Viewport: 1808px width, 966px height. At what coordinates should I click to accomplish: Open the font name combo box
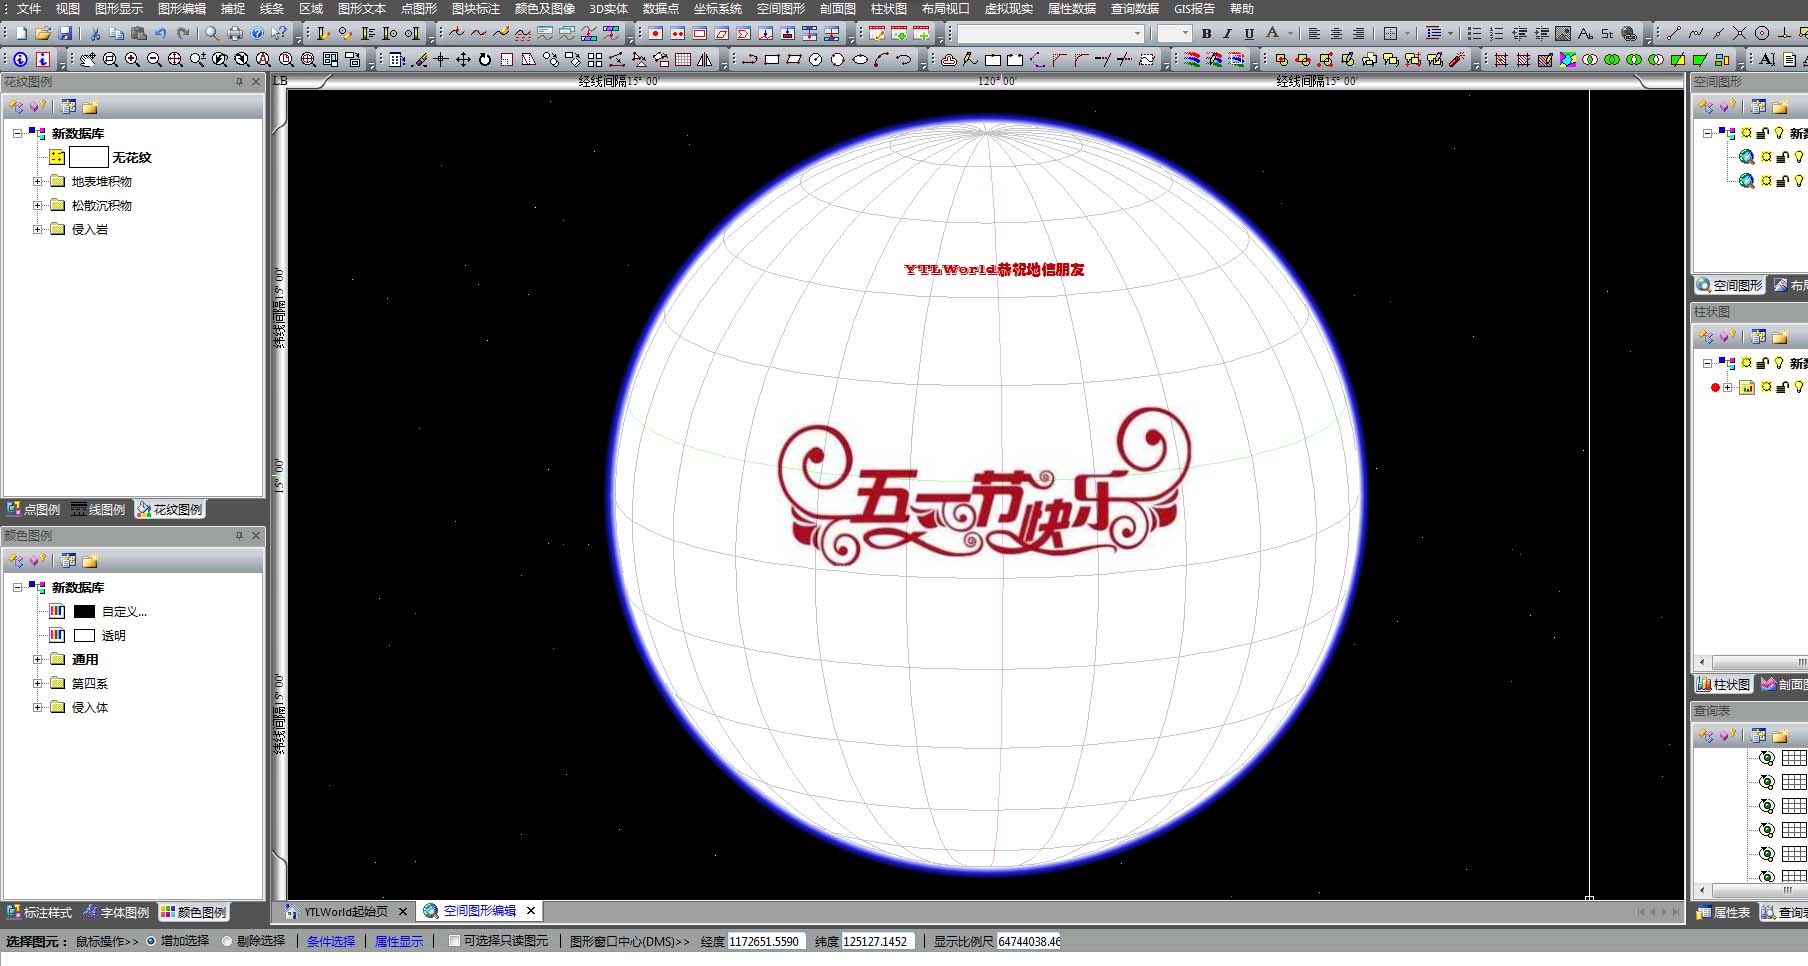pyautogui.click(x=1051, y=34)
